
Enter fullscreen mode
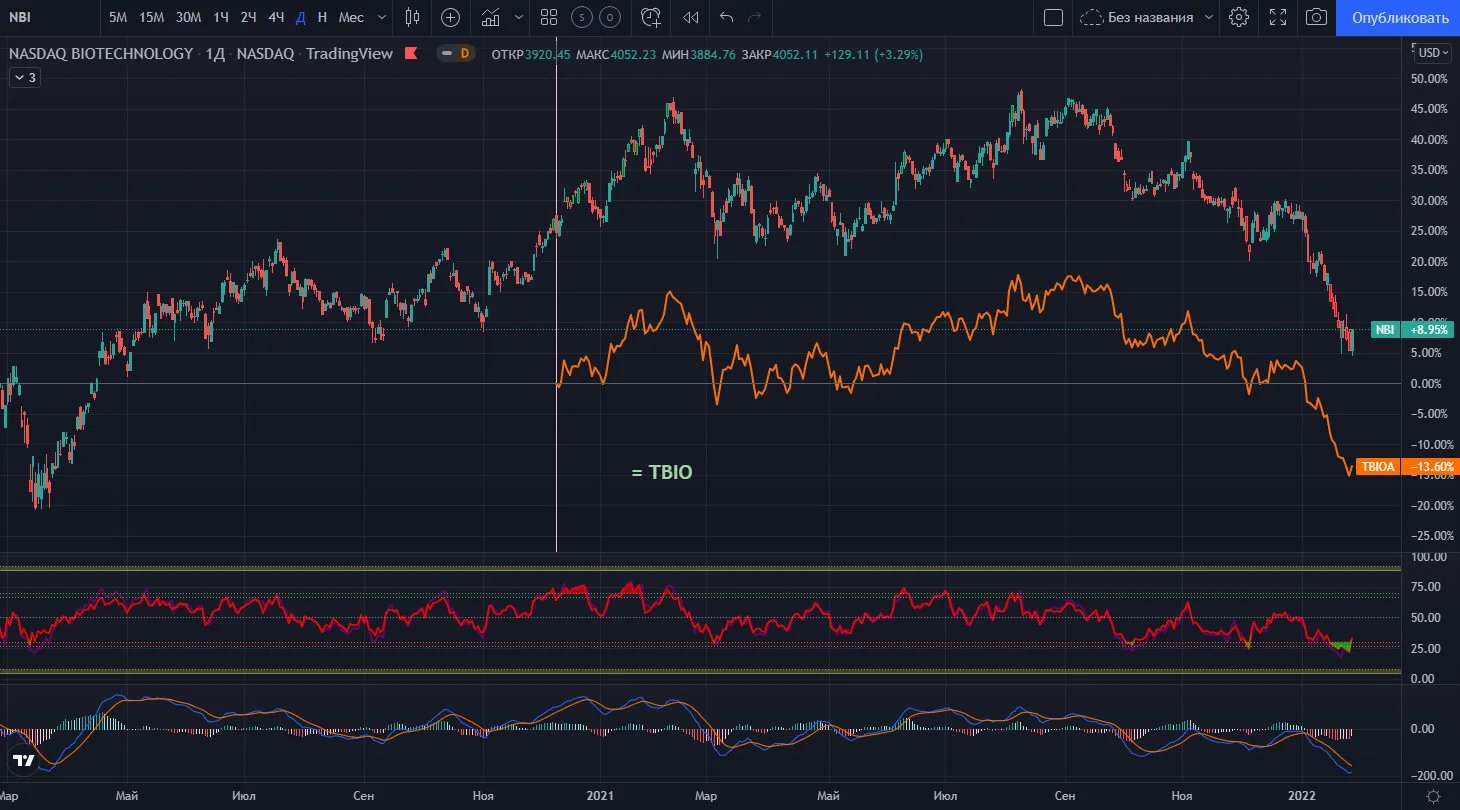pos(1278,17)
